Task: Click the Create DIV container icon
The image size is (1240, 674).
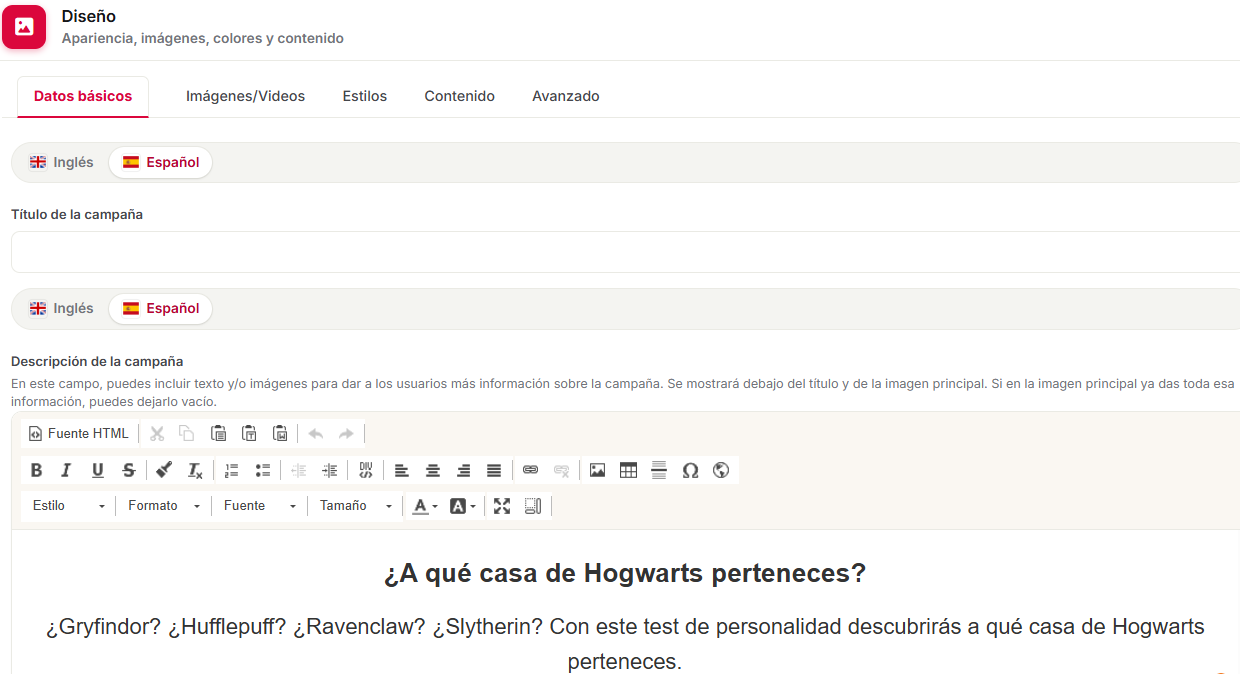Action: pyautogui.click(x=366, y=470)
